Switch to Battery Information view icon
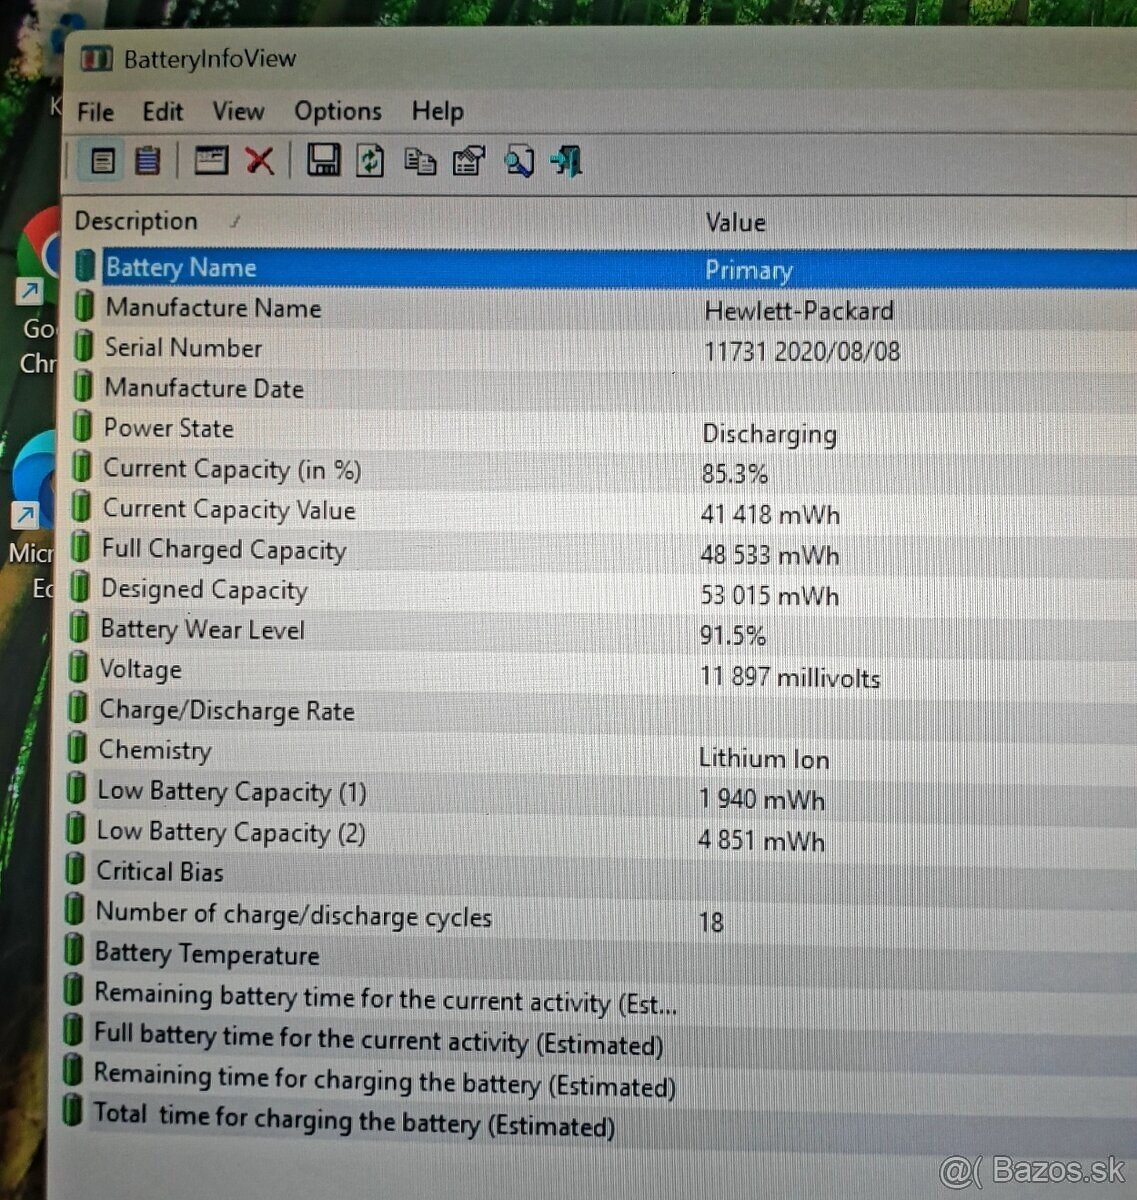The width and height of the screenshot is (1137, 1200). 102,160
